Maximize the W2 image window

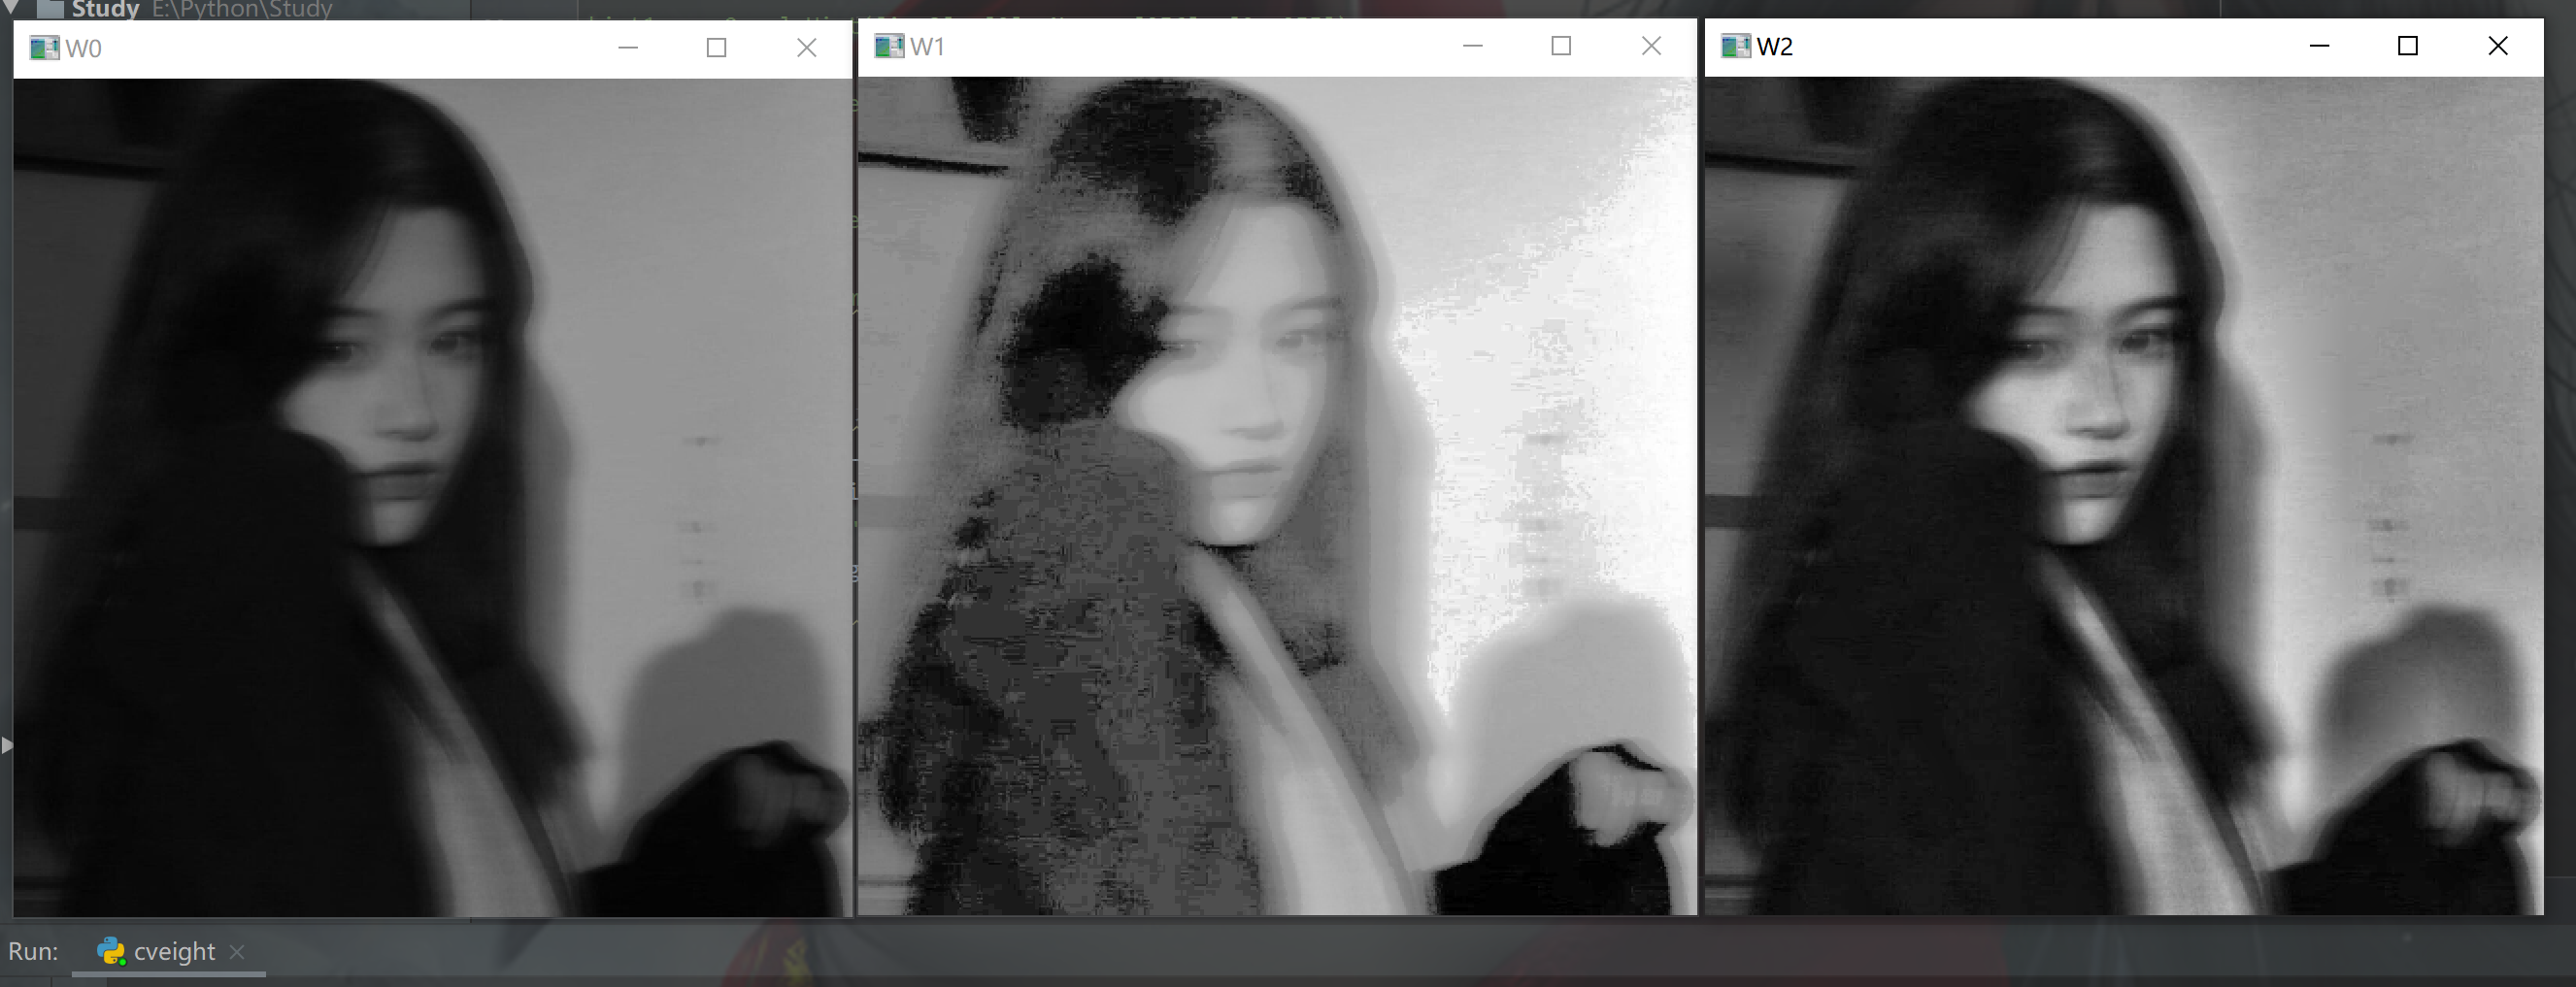pos(2408,46)
